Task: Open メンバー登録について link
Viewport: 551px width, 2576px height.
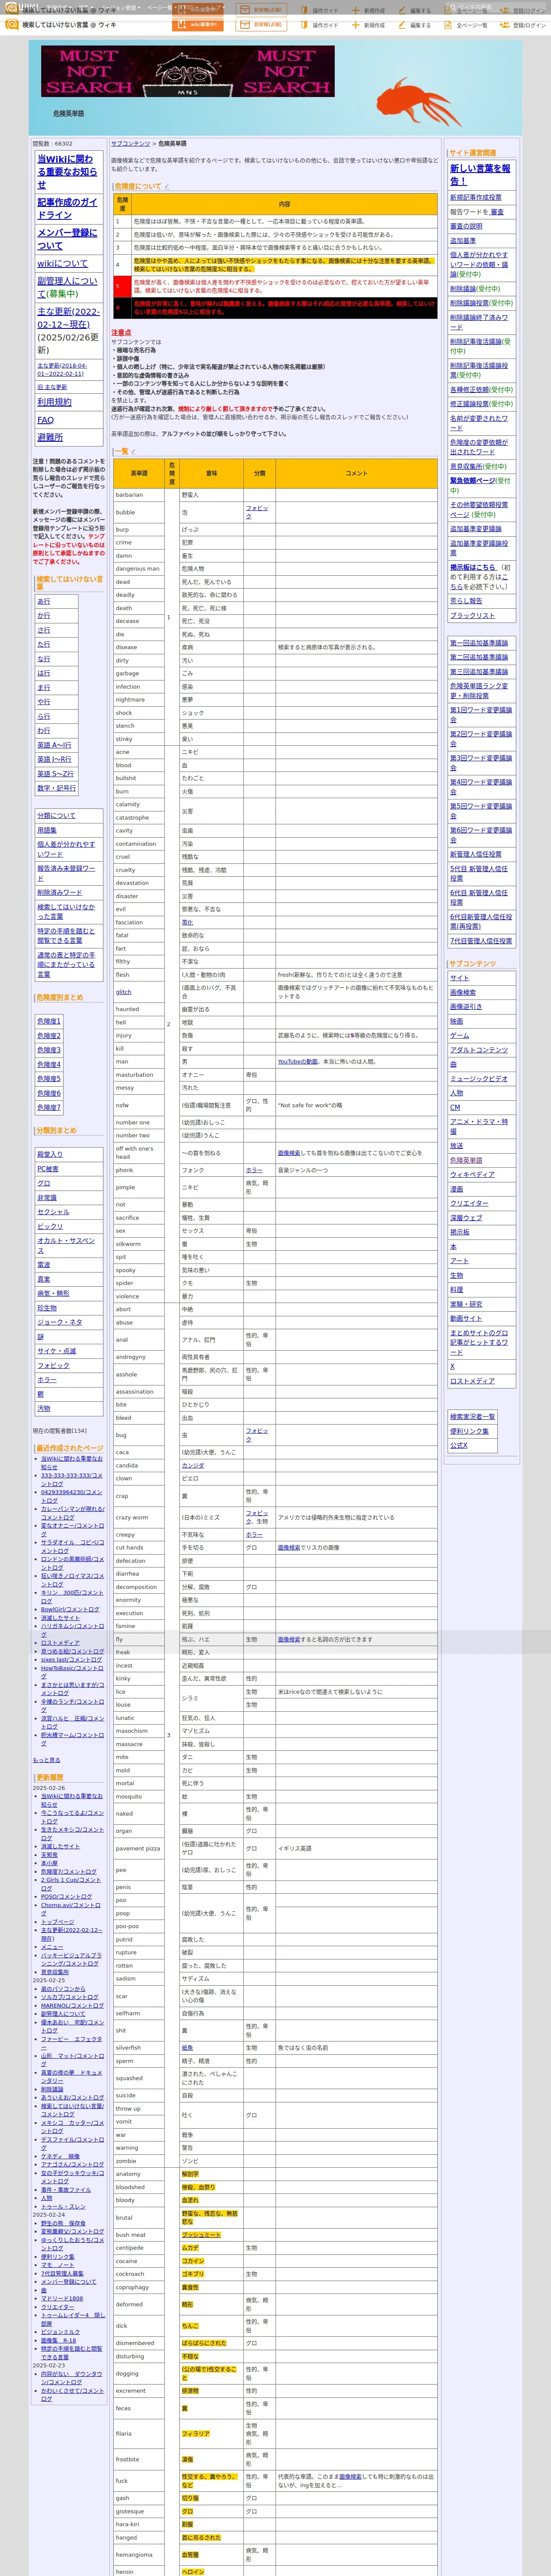Action: coord(67,239)
